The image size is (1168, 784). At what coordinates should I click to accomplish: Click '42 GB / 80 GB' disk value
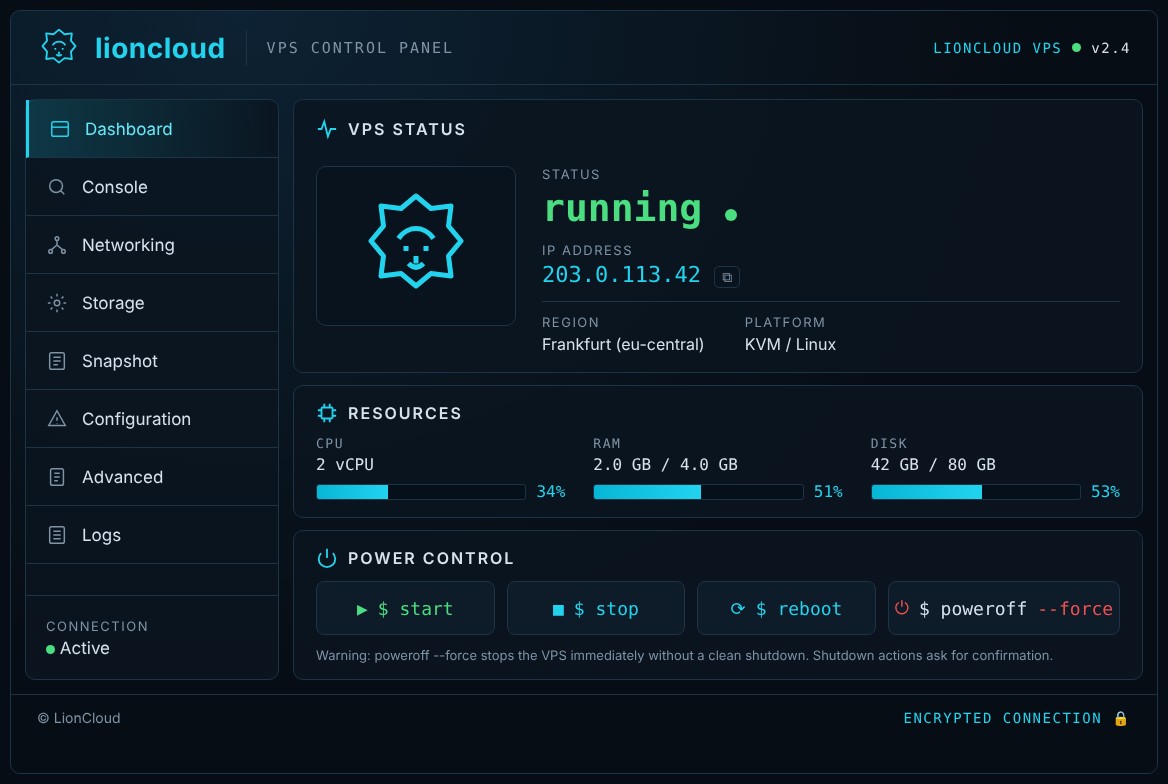[x=933, y=464]
